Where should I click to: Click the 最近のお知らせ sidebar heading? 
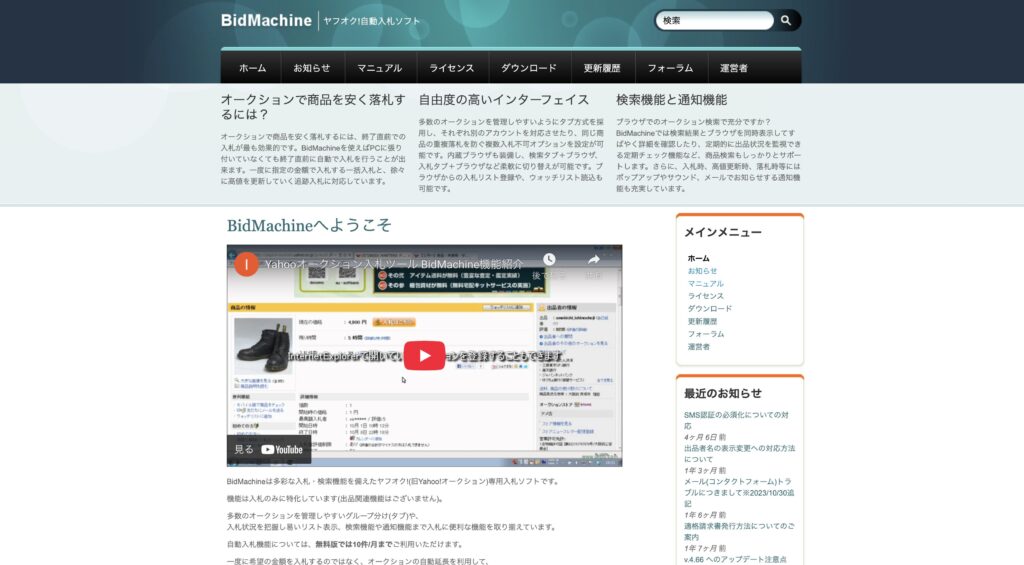coord(723,393)
